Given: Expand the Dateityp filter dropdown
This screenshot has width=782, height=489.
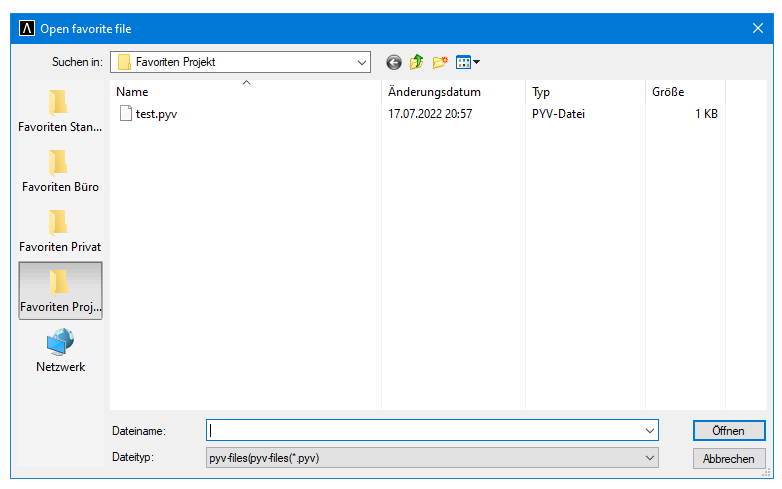Looking at the screenshot, I should (649, 458).
